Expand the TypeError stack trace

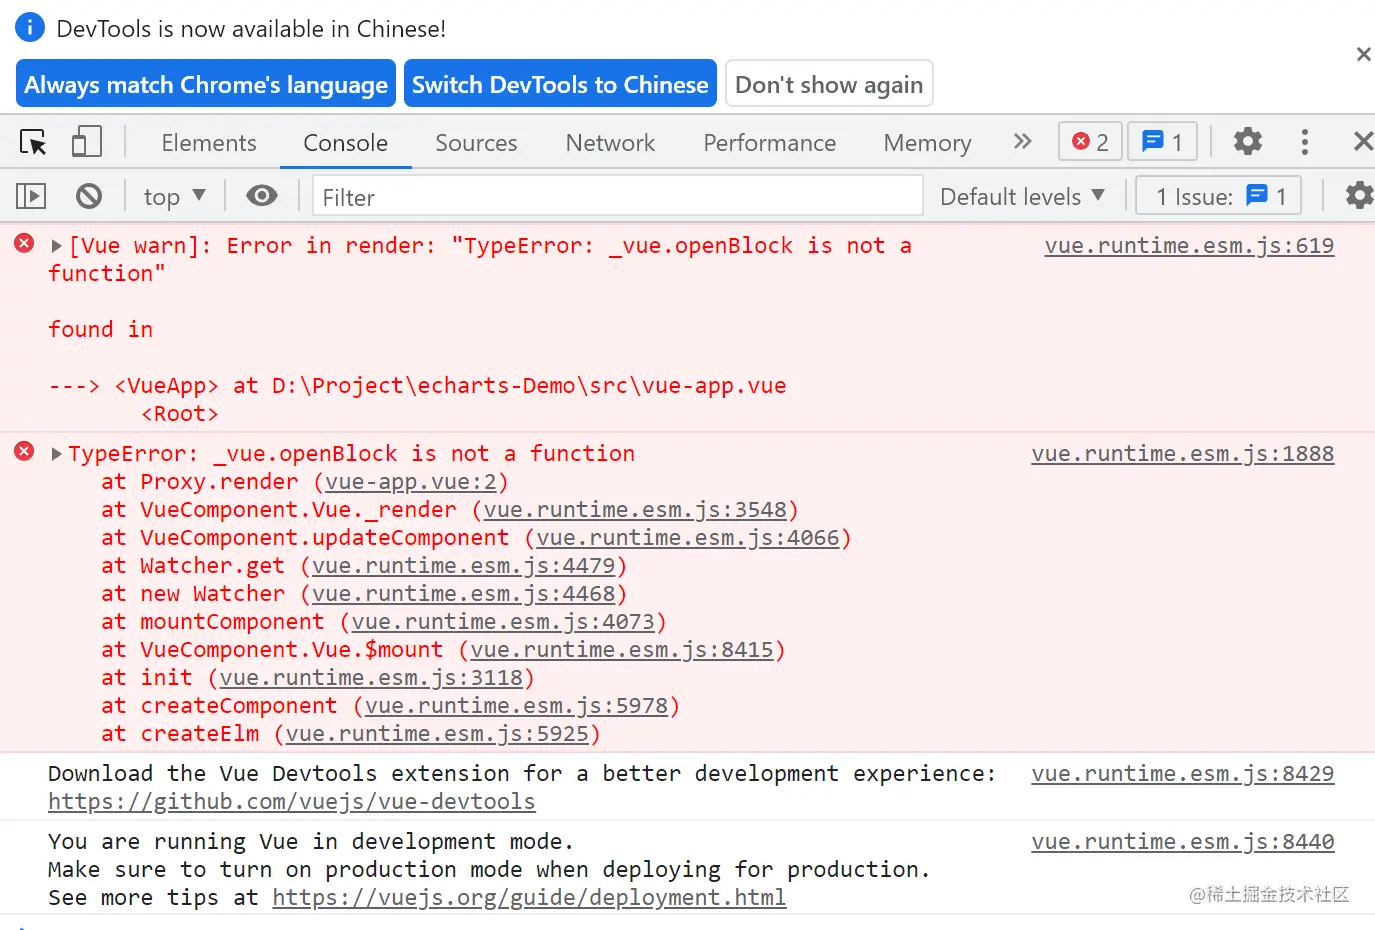tap(57, 453)
